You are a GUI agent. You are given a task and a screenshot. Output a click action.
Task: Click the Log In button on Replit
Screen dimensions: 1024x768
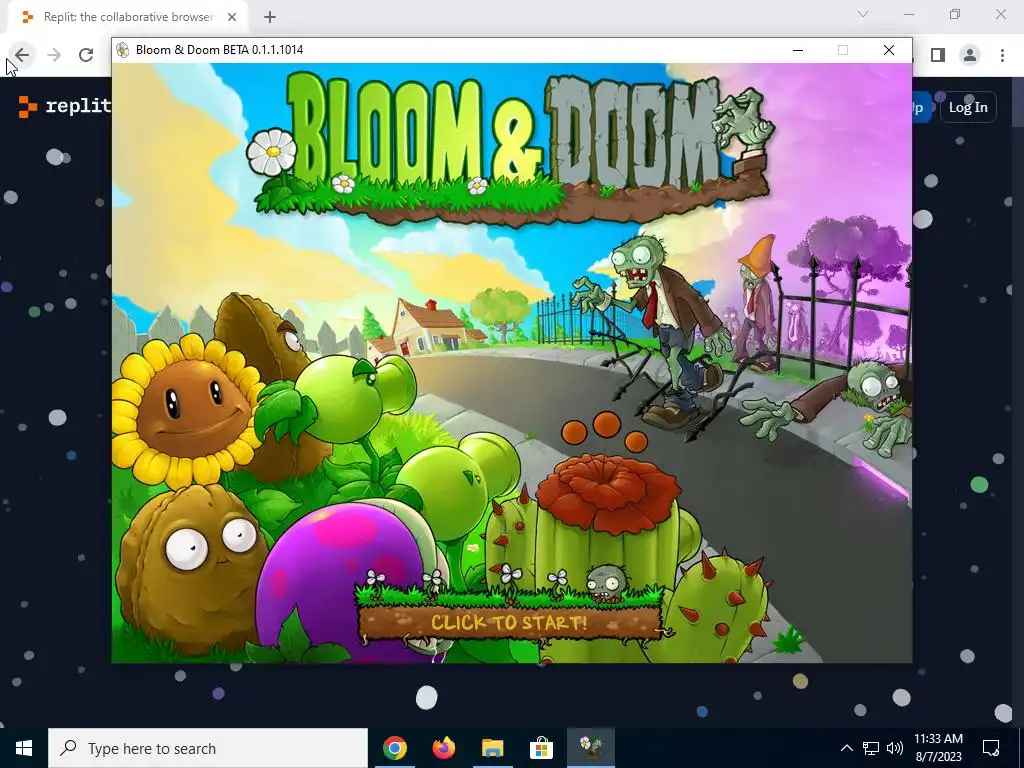[968, 107]
